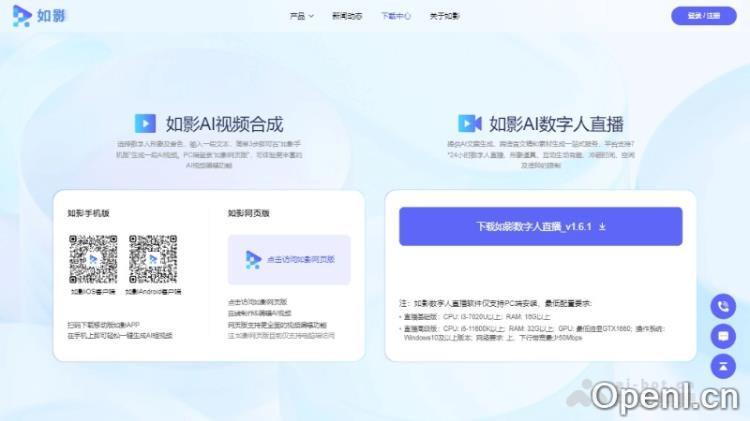Click the back-to-top floating icon

(x=723, y=366)
